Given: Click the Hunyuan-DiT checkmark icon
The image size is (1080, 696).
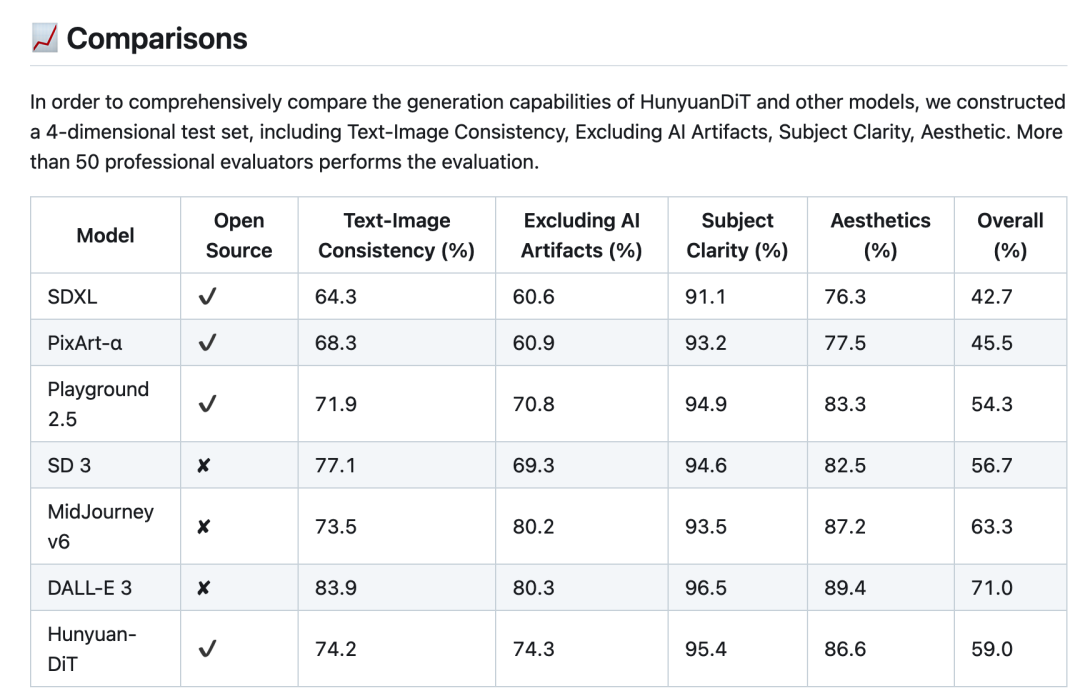Looking at the screenshot, I should click(x=207, y=649).
